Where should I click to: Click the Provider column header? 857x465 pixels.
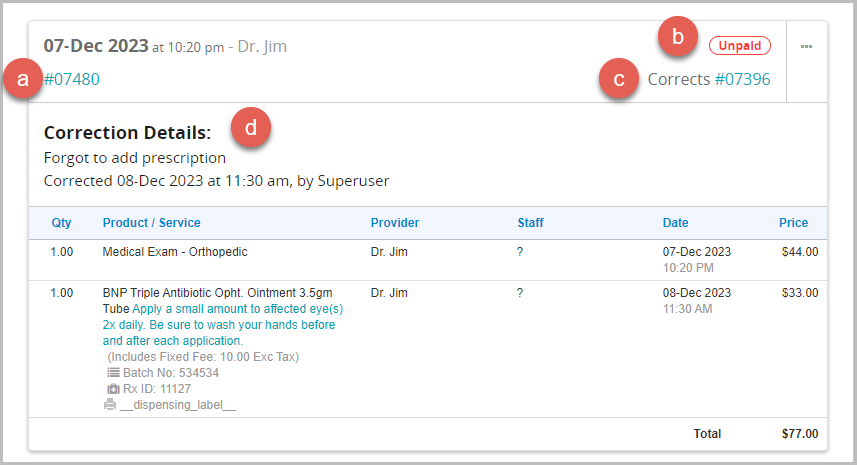(x=395, y=223)
